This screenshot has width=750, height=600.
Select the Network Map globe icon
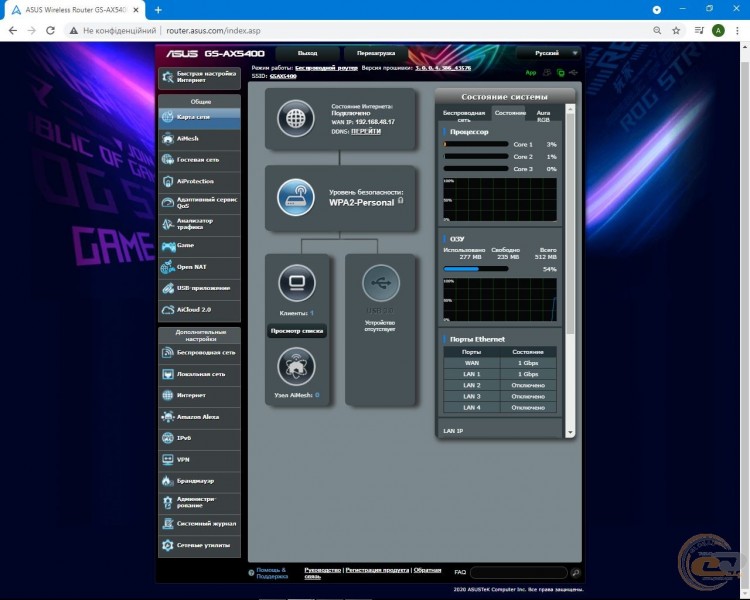coord(167,117)
